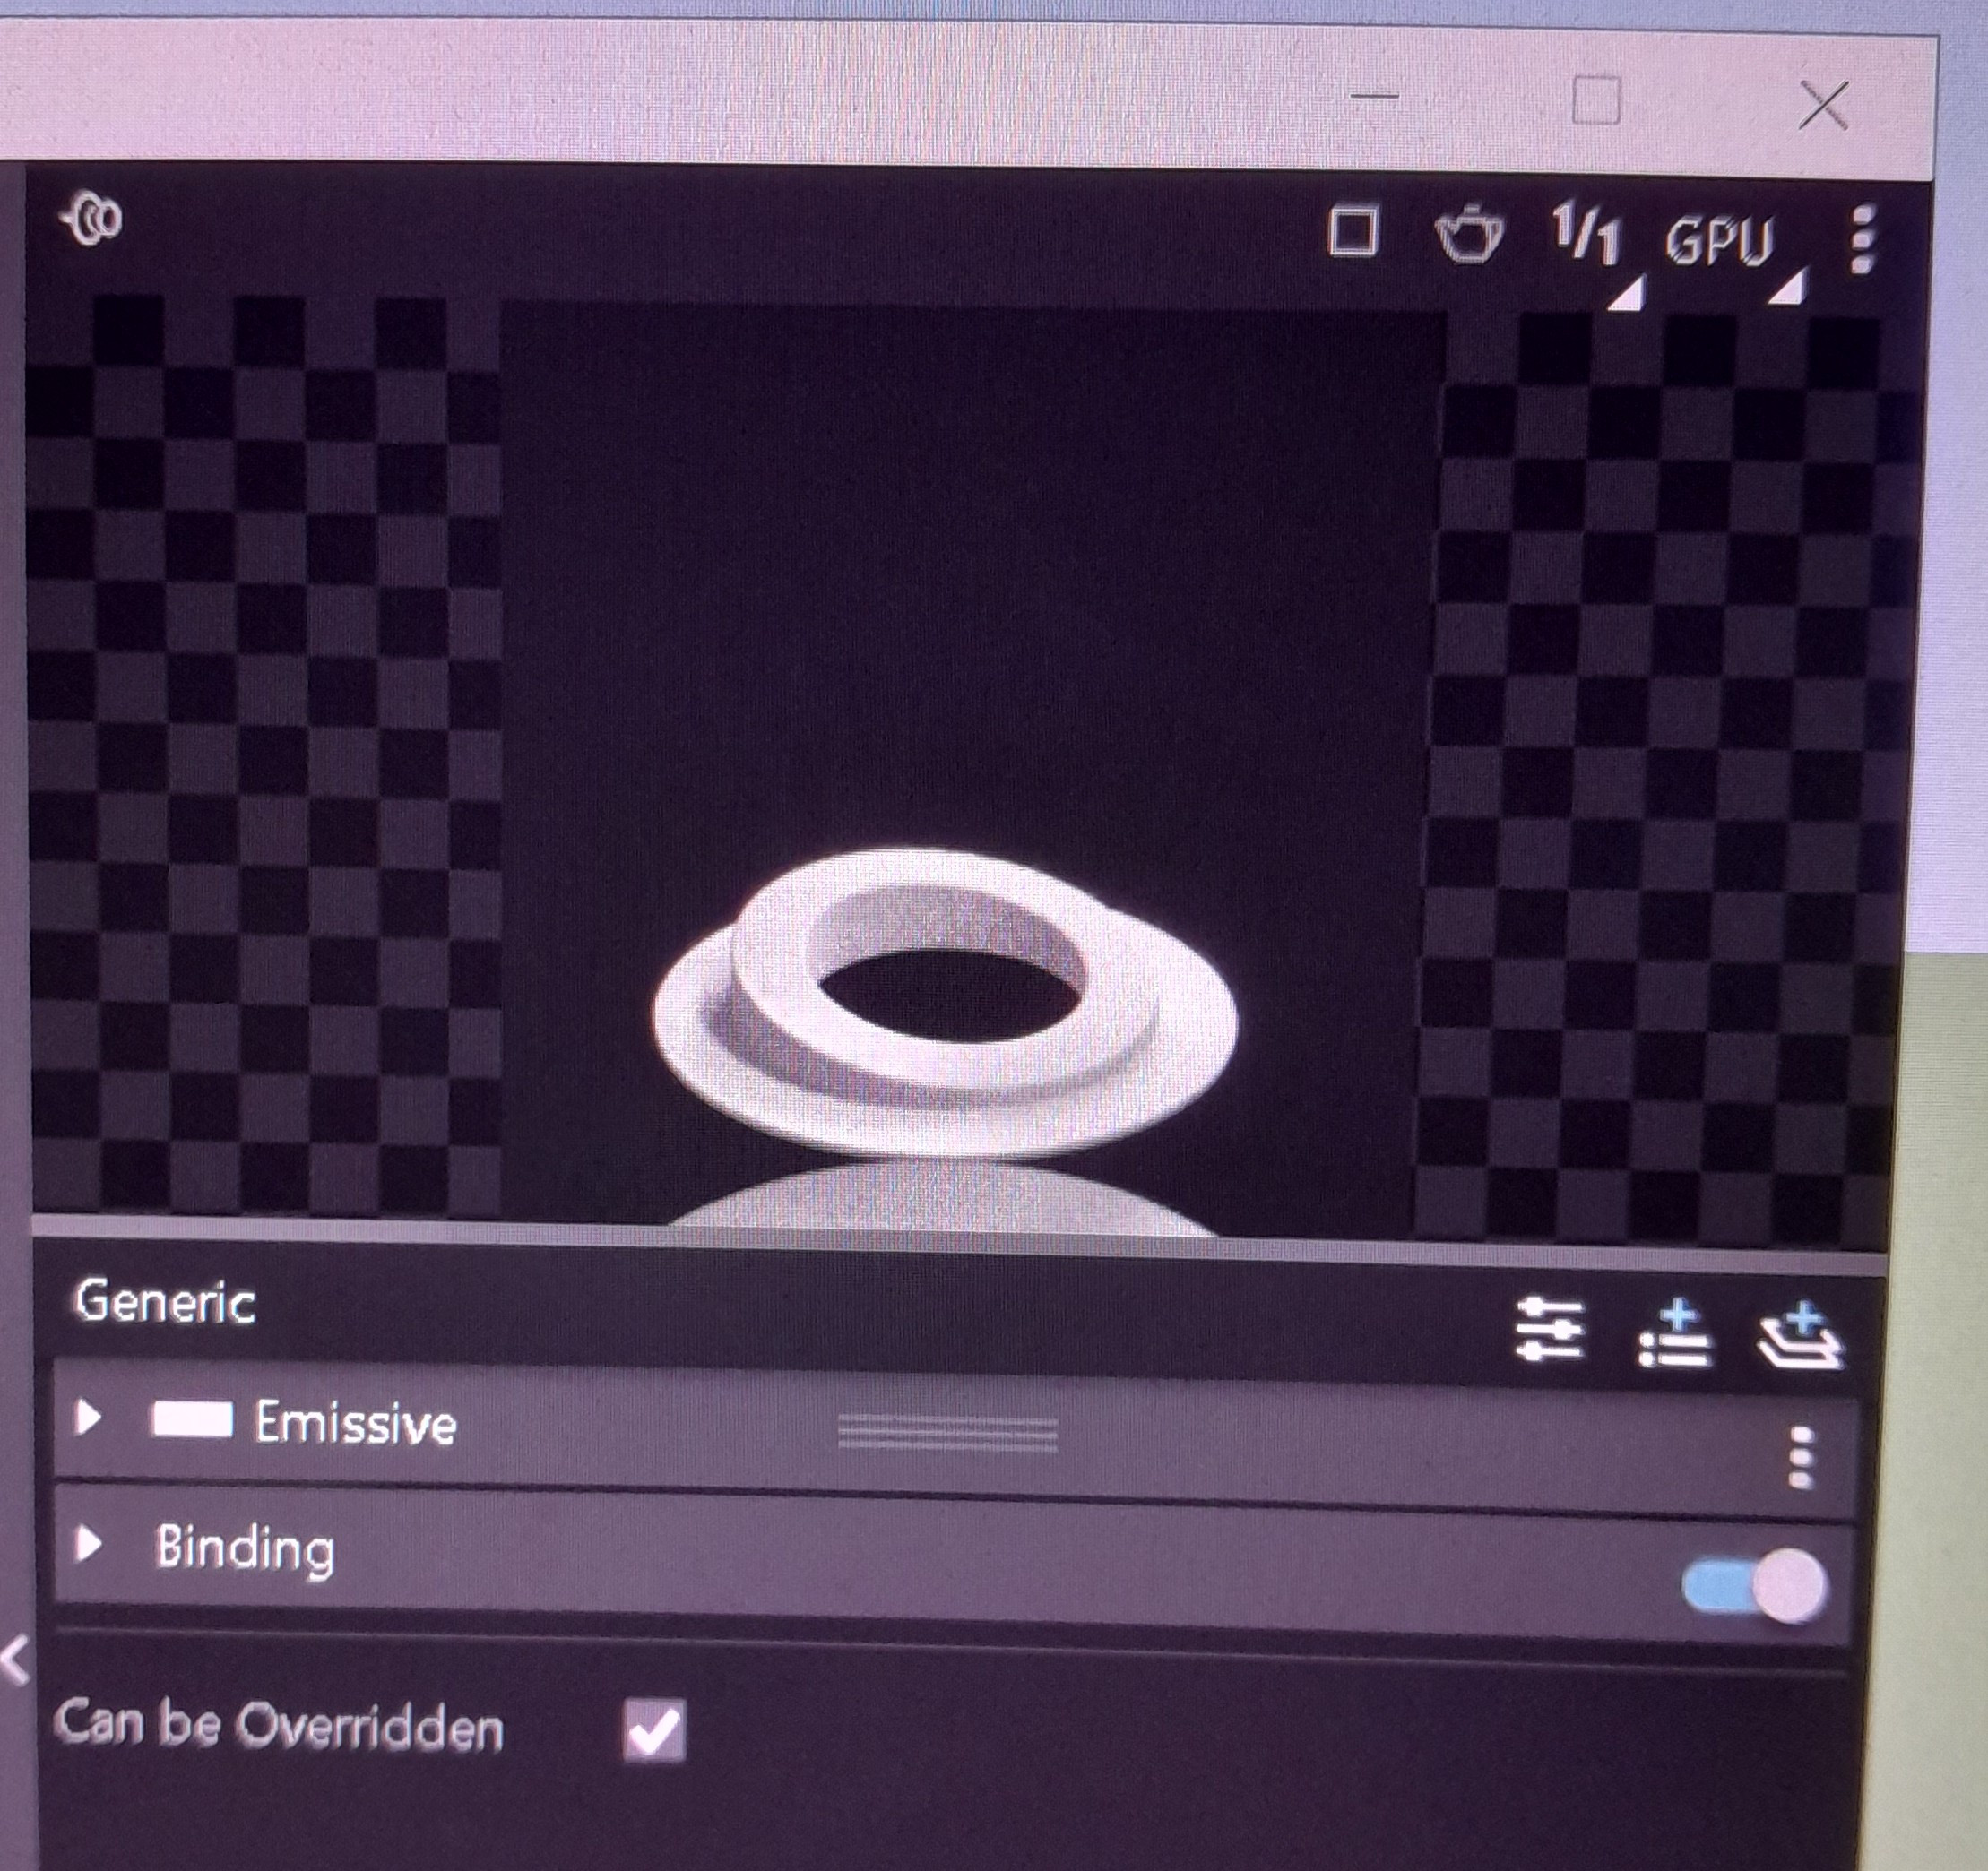Minimize the window
Viewport: 1988px width, 1871px height.
(1374, 97)
